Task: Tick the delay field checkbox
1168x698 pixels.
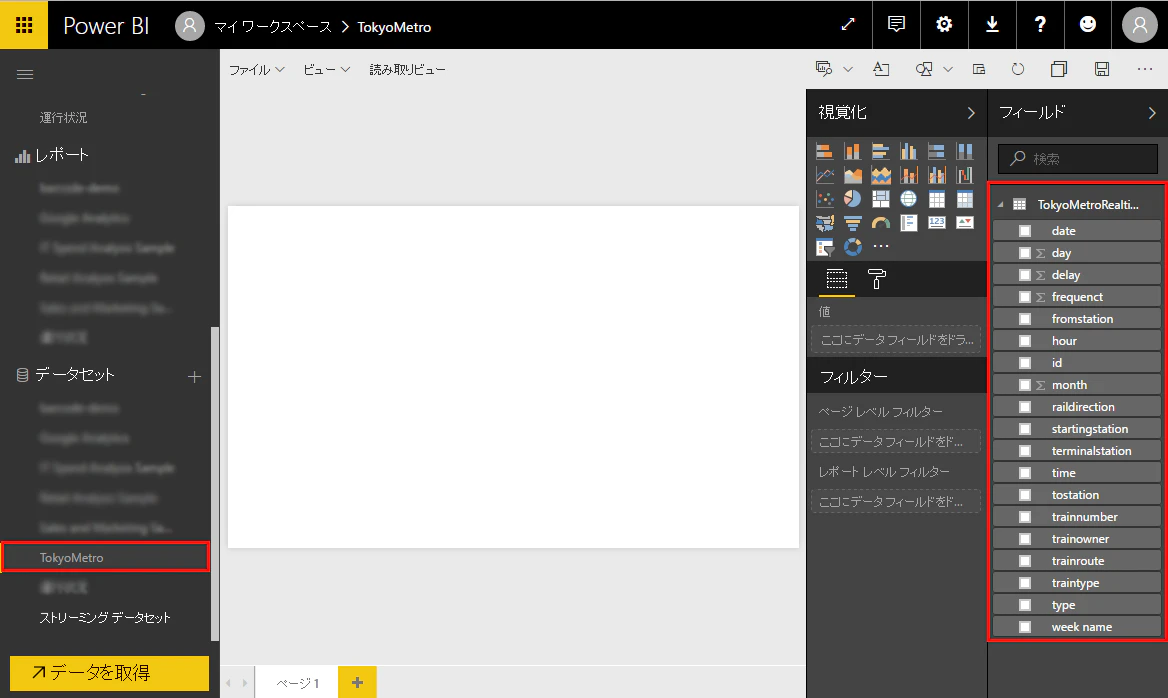Action: pos(1025,275)
